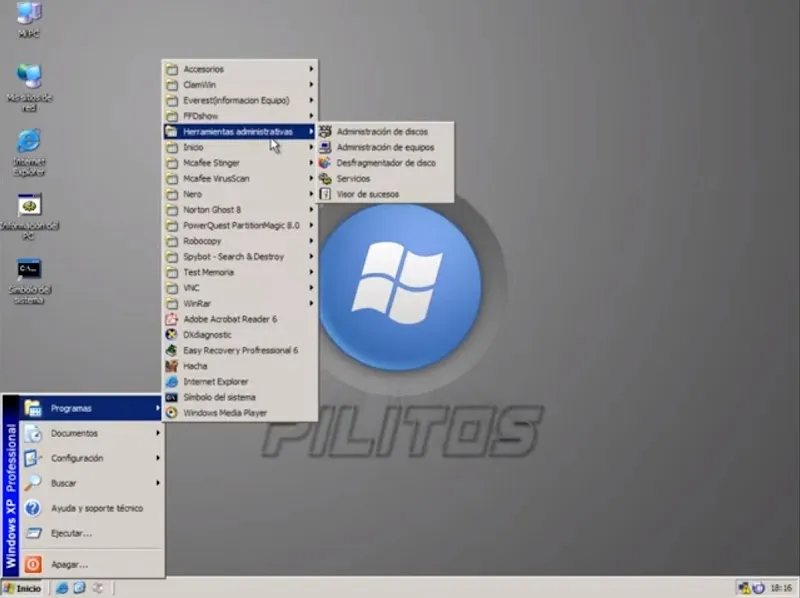This screenshot has height=598, width=800.
Task: Open the VNC menu entry
Action: 240,288
